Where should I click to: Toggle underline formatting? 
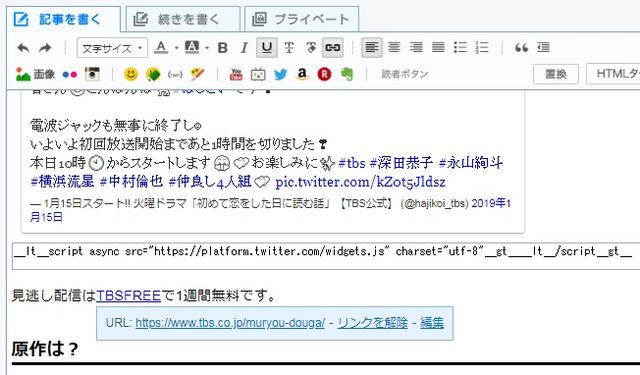coord(267,48)
